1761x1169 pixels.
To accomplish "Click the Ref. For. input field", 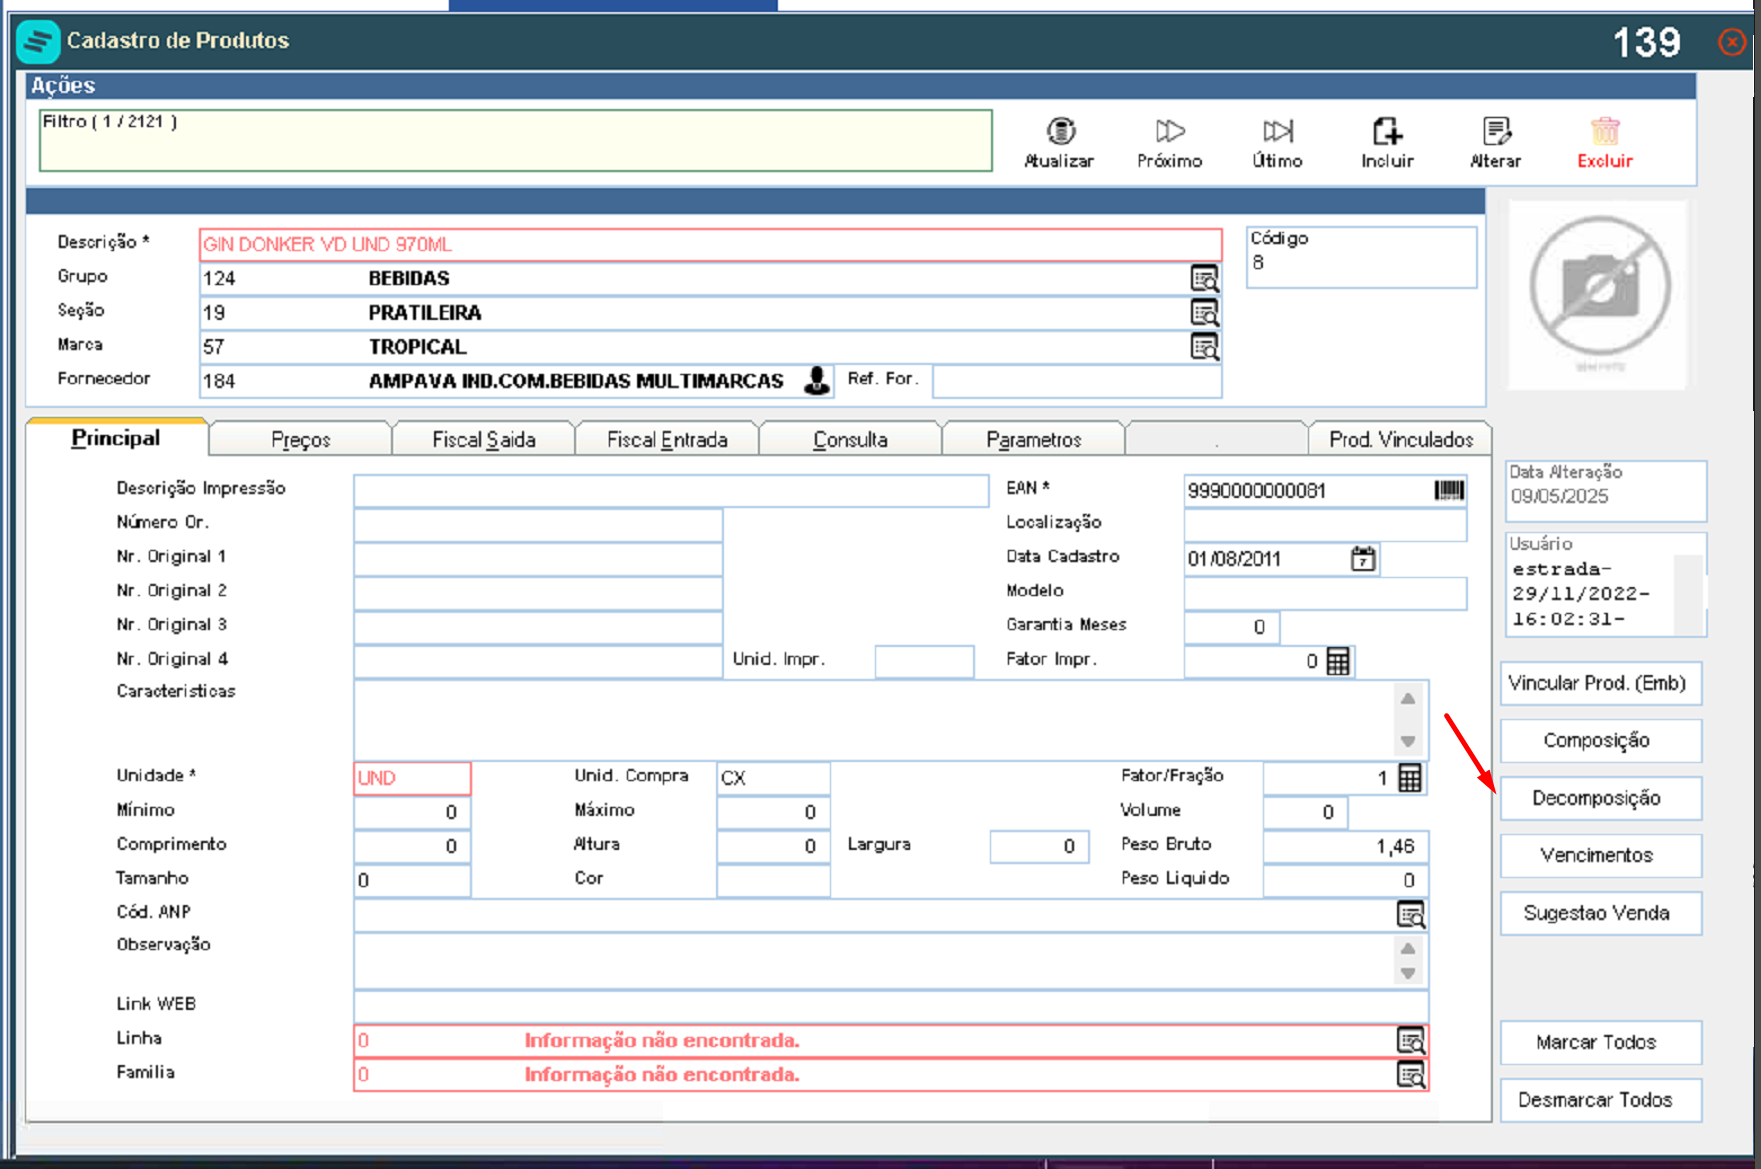I will (x=1077, y=381).
